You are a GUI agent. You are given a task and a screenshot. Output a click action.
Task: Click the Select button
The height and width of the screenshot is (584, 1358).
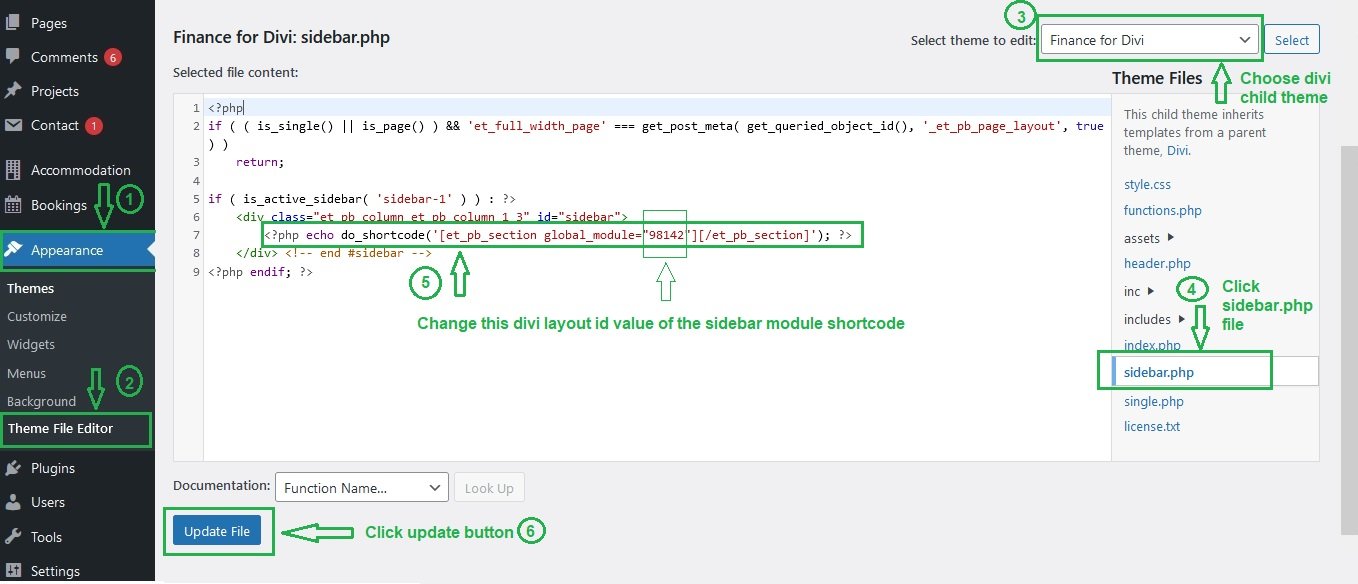click(1292, 40)
